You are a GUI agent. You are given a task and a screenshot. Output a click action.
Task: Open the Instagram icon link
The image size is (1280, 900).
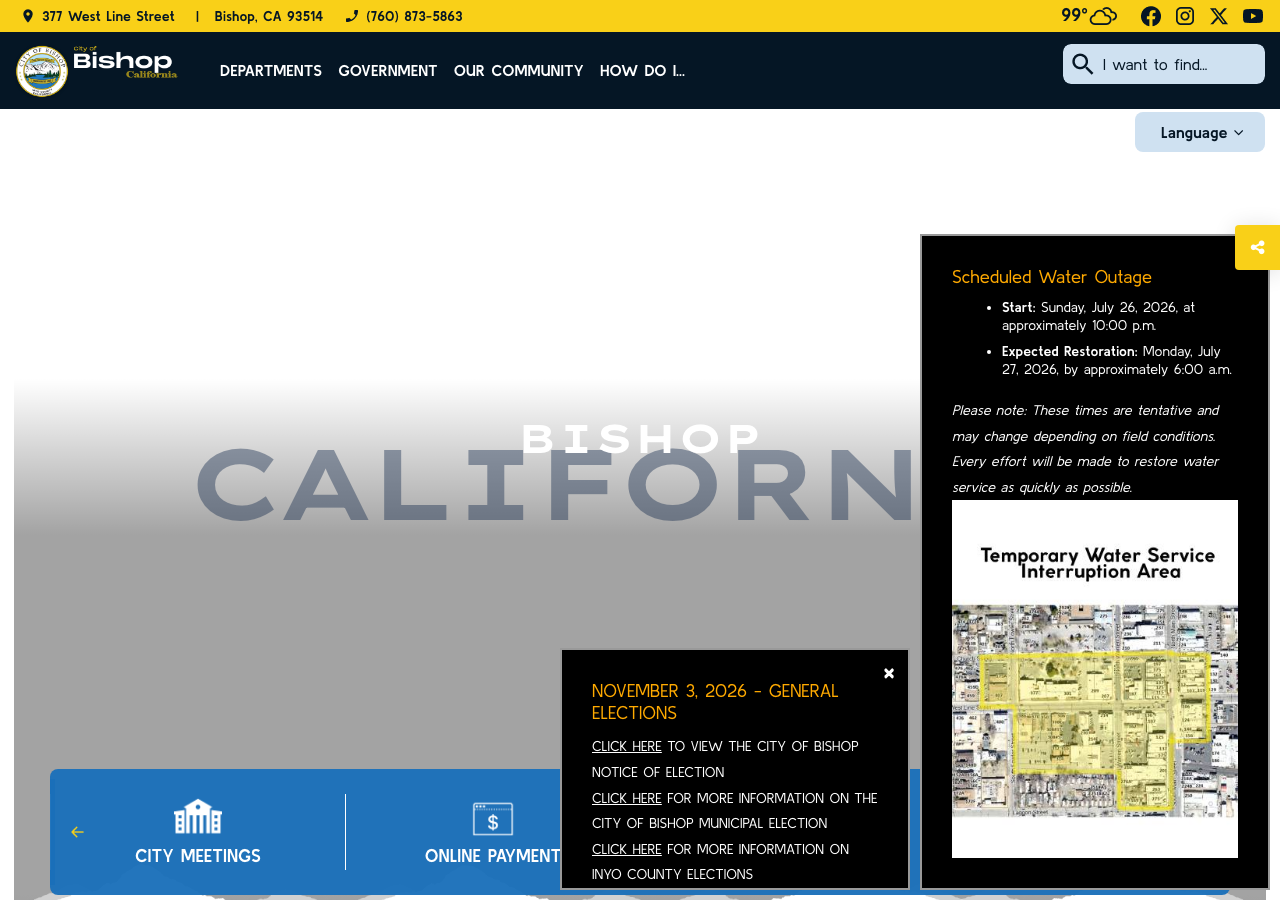[1185, 16]
